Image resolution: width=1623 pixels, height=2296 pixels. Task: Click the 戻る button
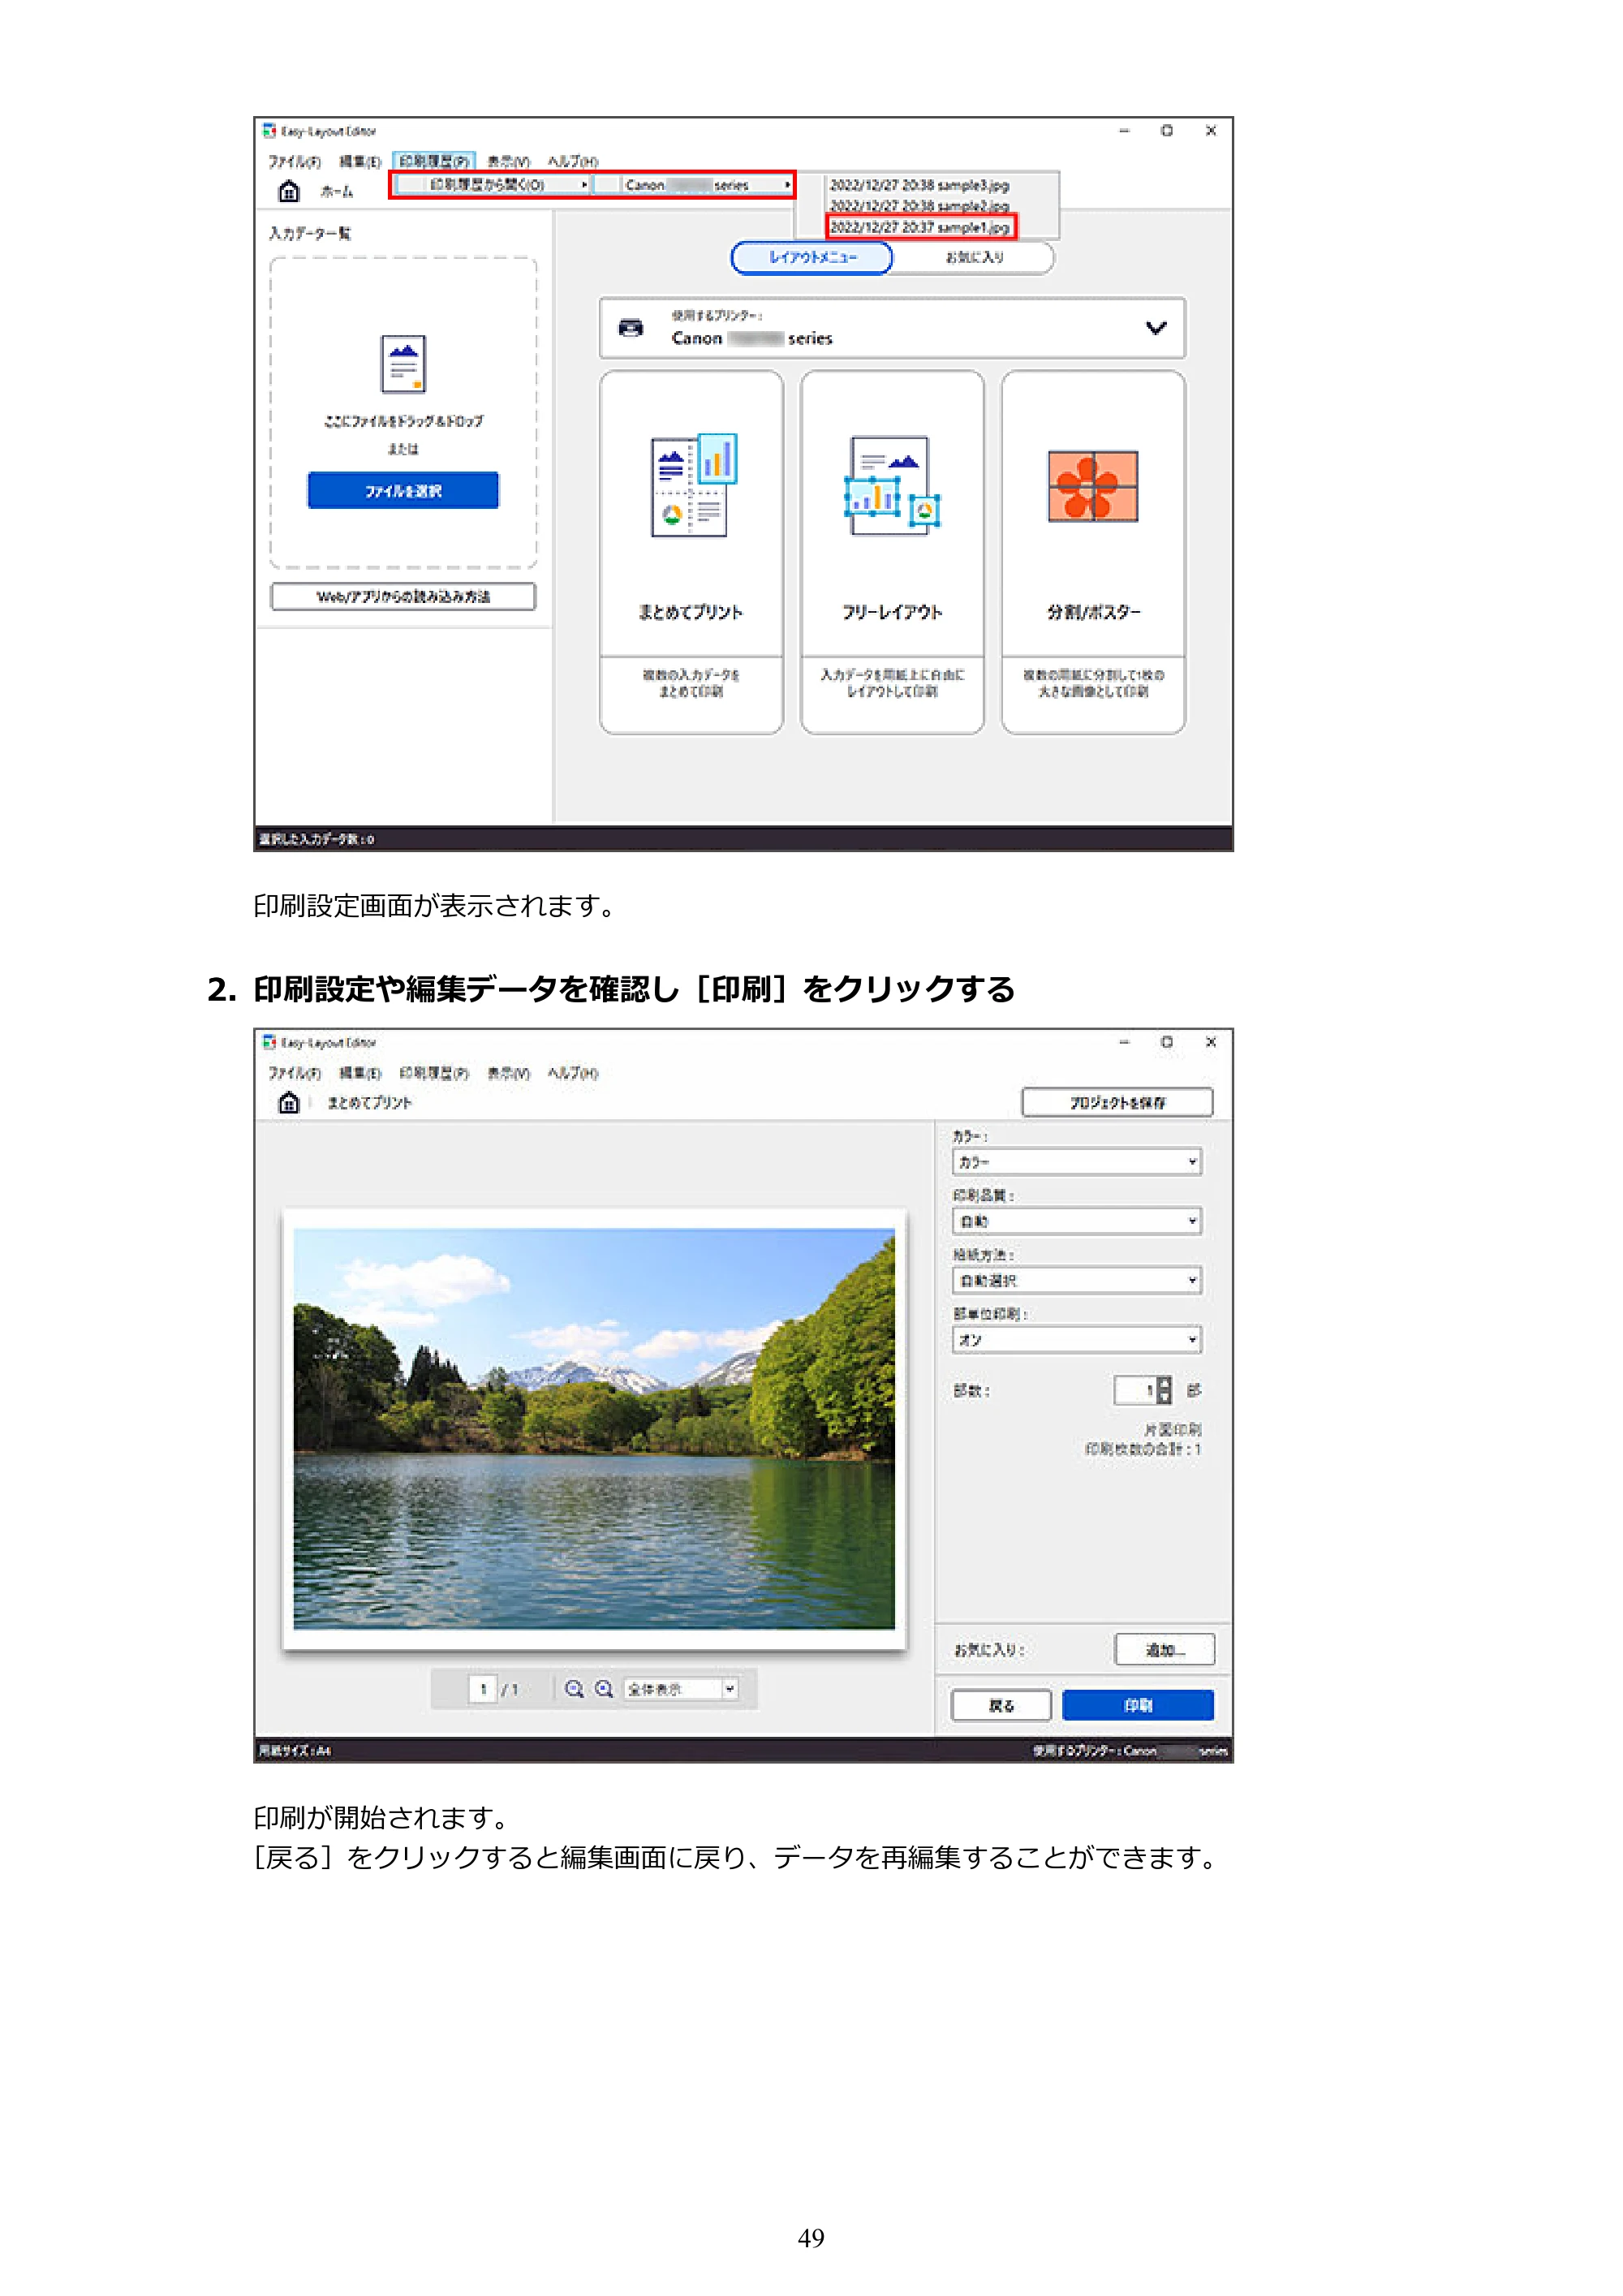click(1001, 1705)
